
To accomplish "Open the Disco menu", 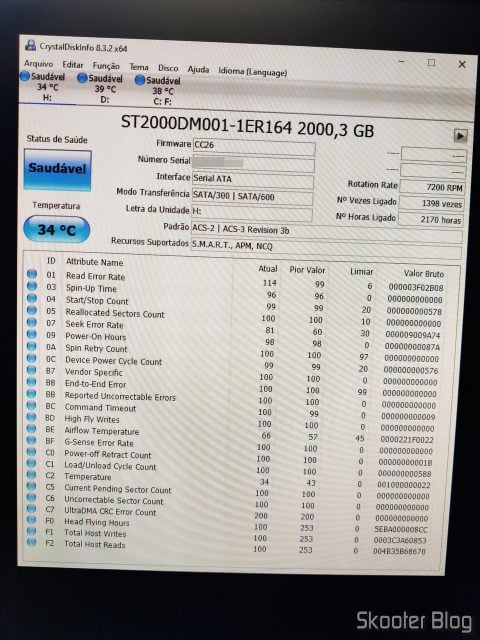I will [x=168, y=69].
